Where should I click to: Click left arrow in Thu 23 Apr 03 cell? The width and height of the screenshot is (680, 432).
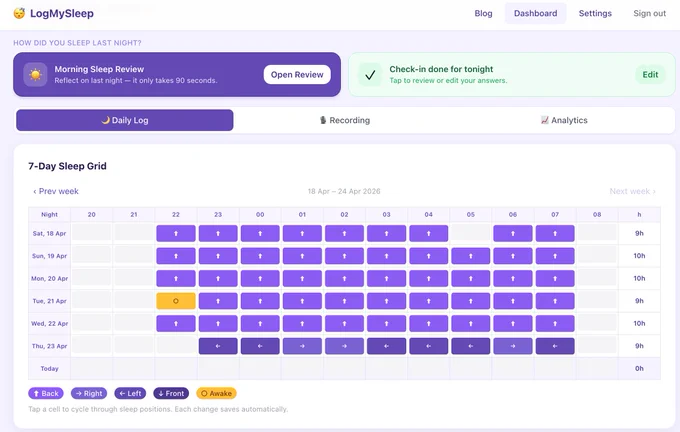coord(386,346)
